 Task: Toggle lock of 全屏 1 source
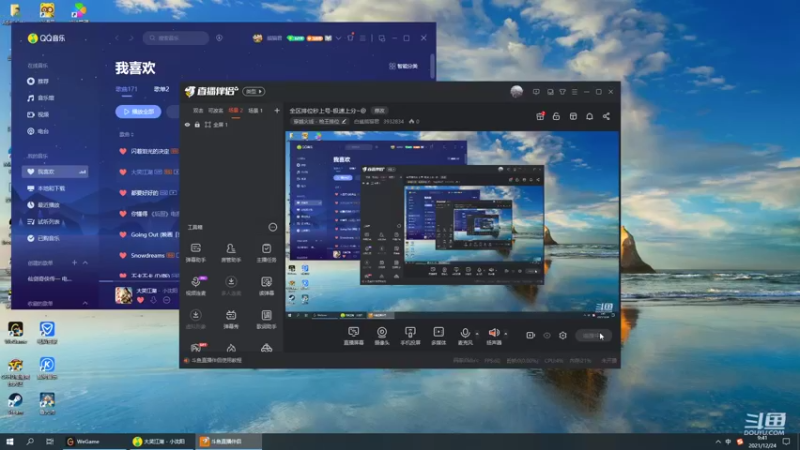coord(197,124)
